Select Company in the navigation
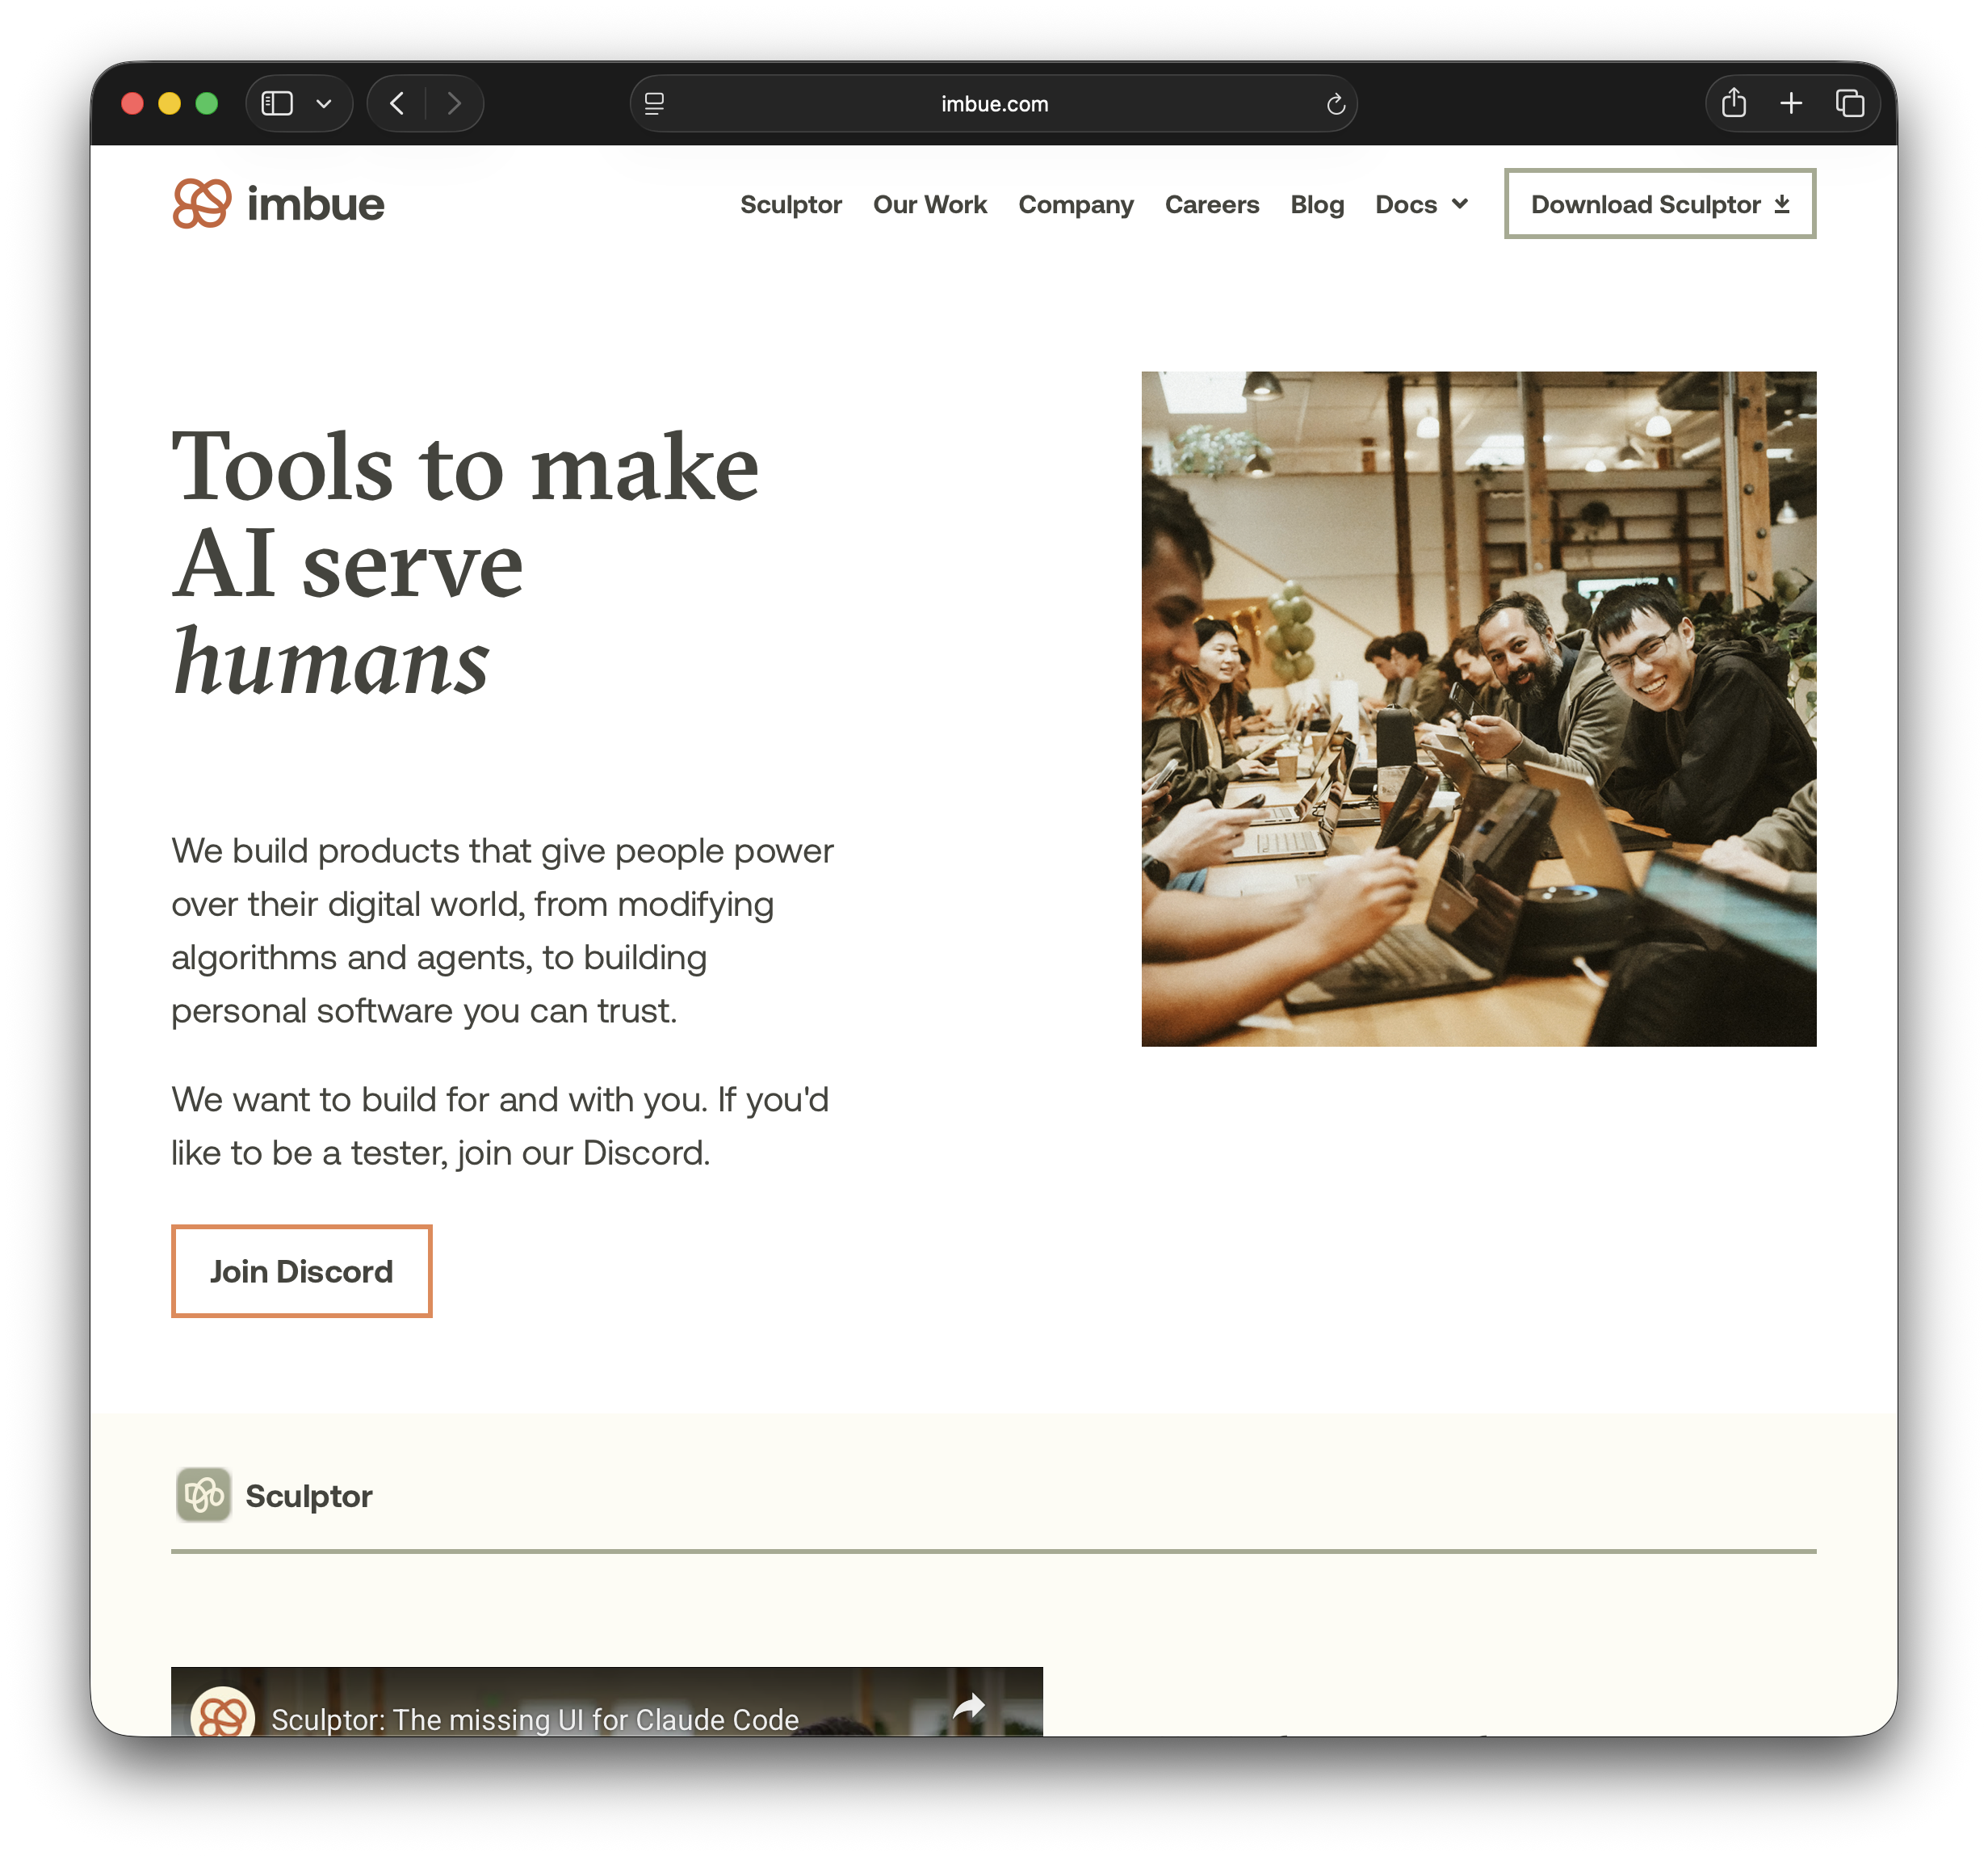1988x1856 pixels. pyautogui.click(x=1076, y=204)
